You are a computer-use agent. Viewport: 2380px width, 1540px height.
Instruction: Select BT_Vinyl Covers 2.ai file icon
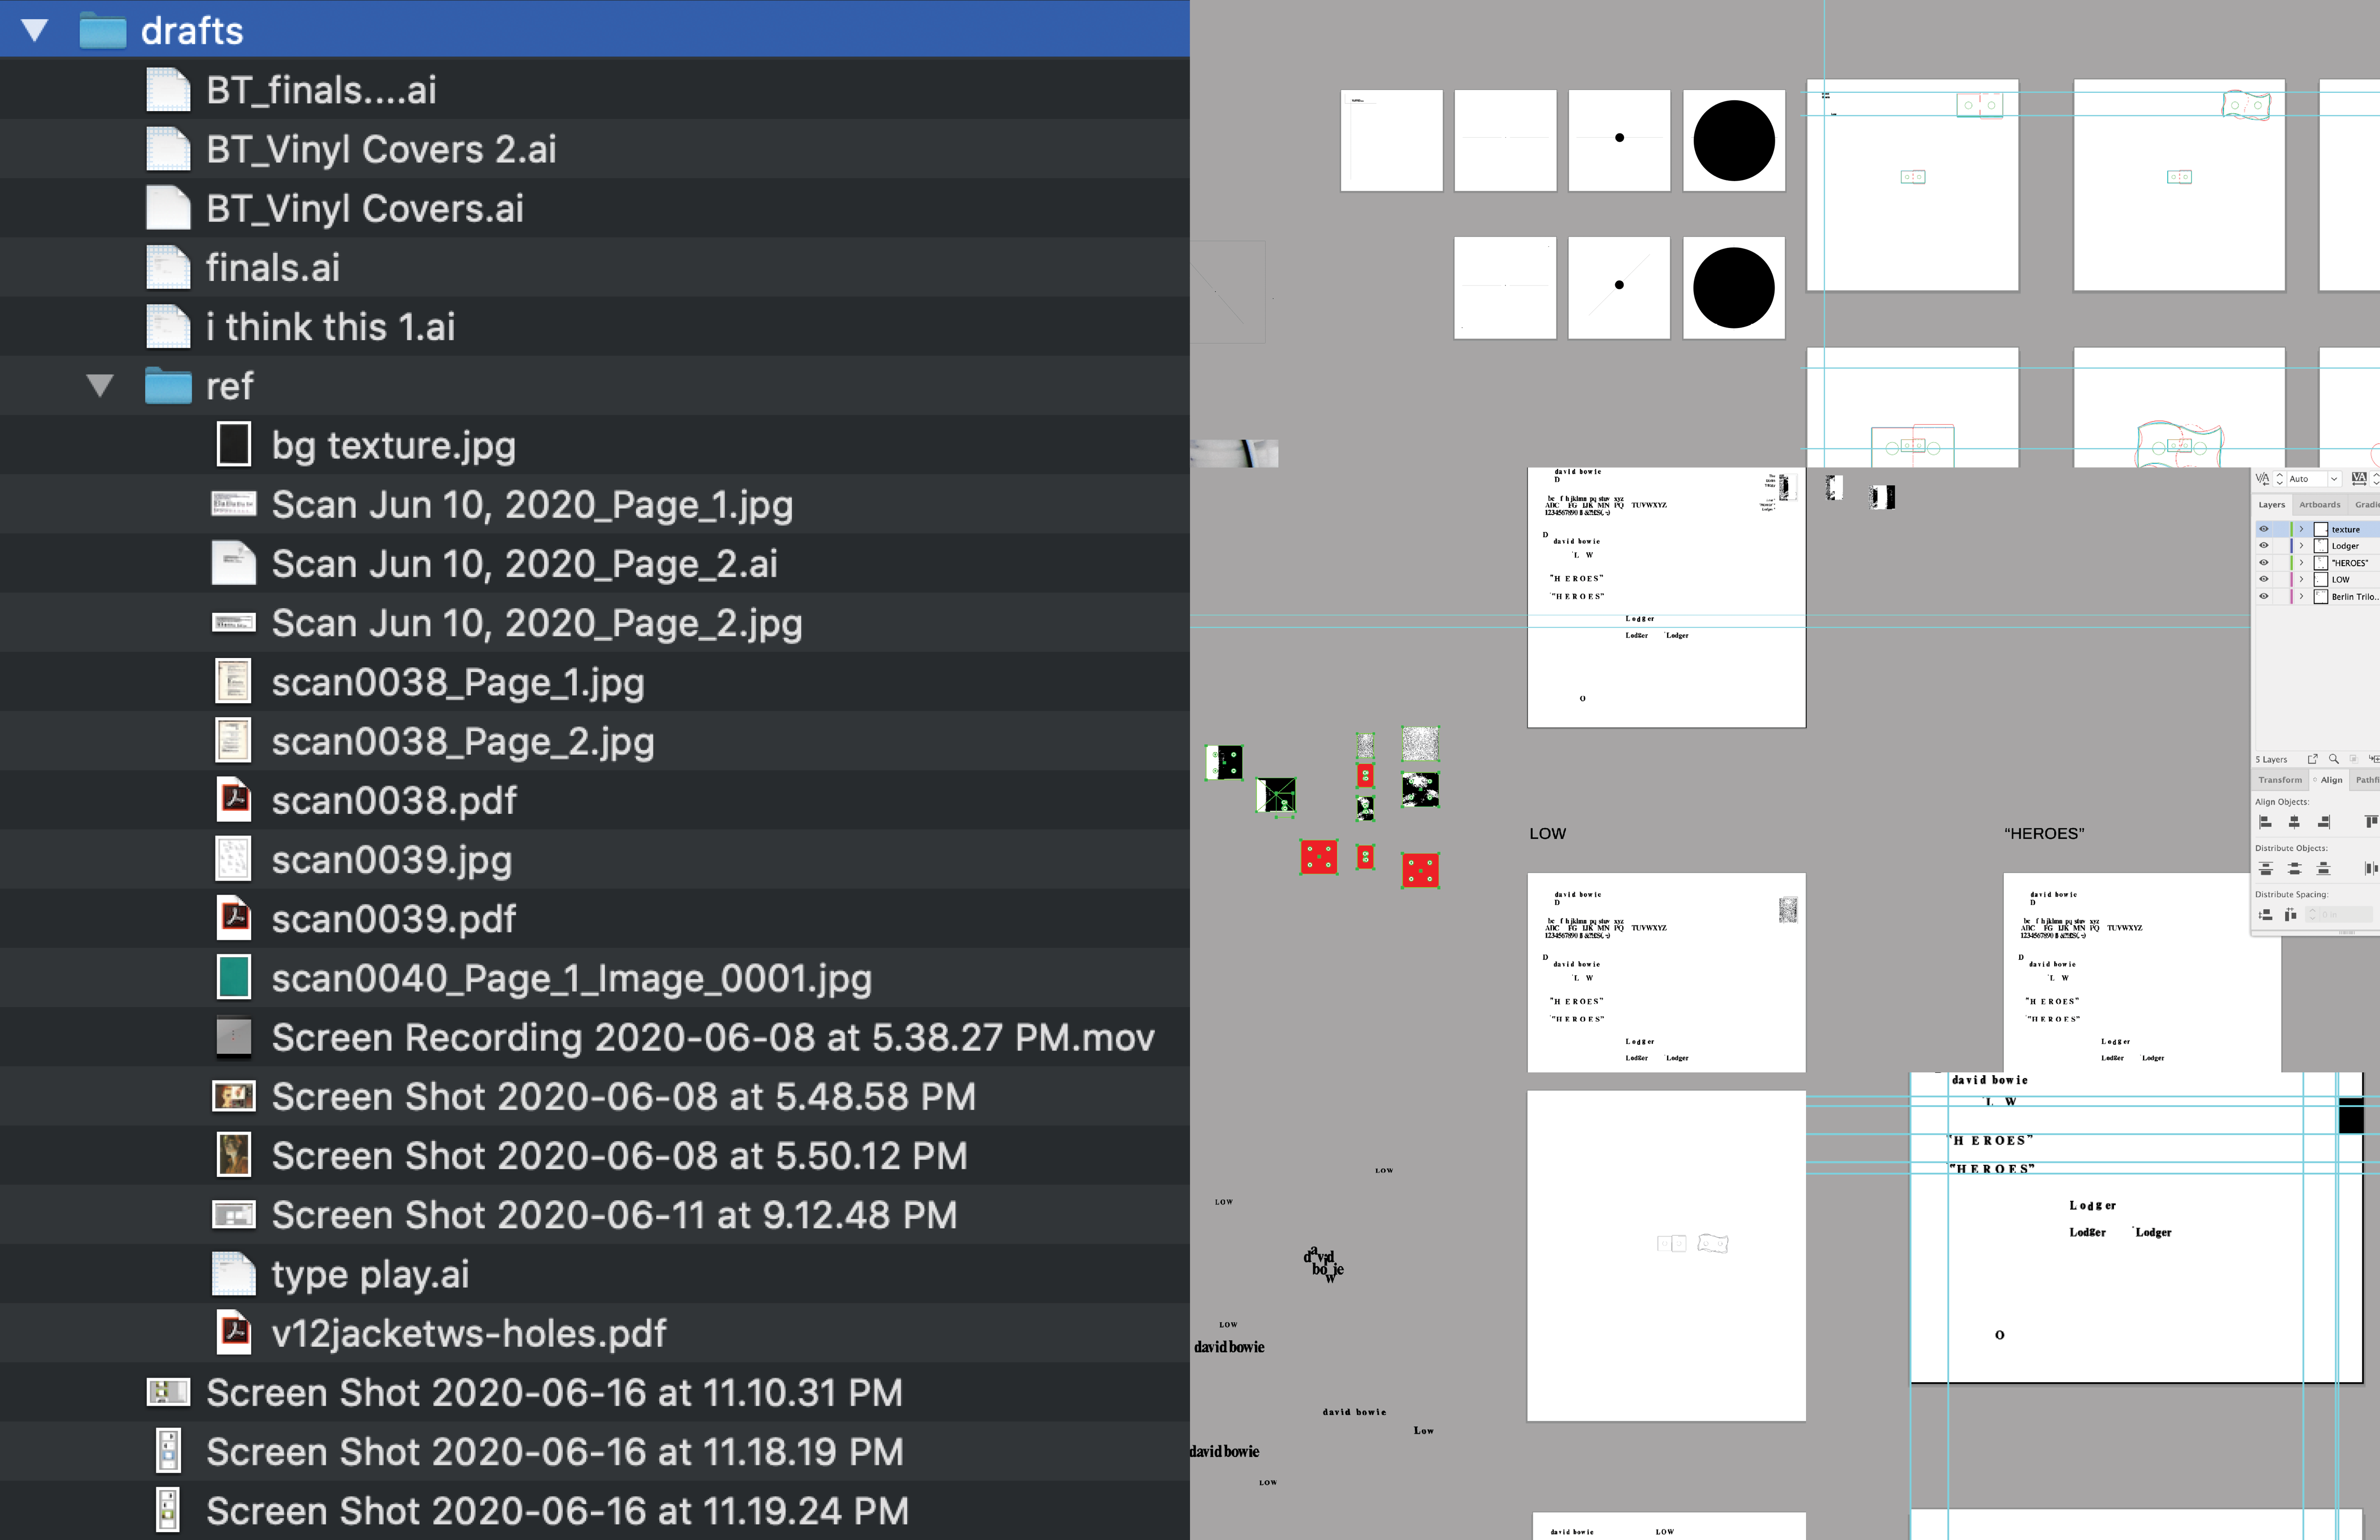(x=168, y=148)
